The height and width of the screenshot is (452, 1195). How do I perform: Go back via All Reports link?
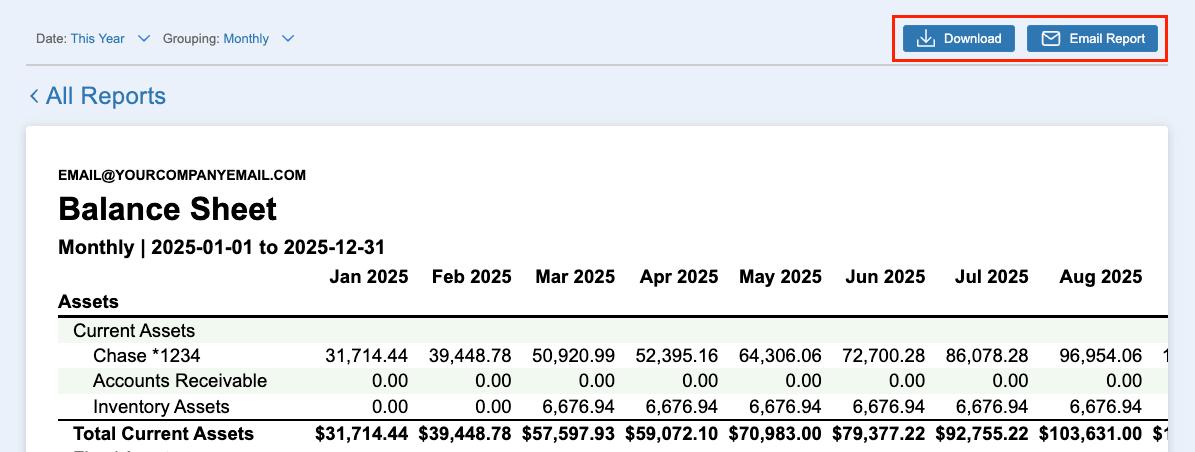click(105, 96)
